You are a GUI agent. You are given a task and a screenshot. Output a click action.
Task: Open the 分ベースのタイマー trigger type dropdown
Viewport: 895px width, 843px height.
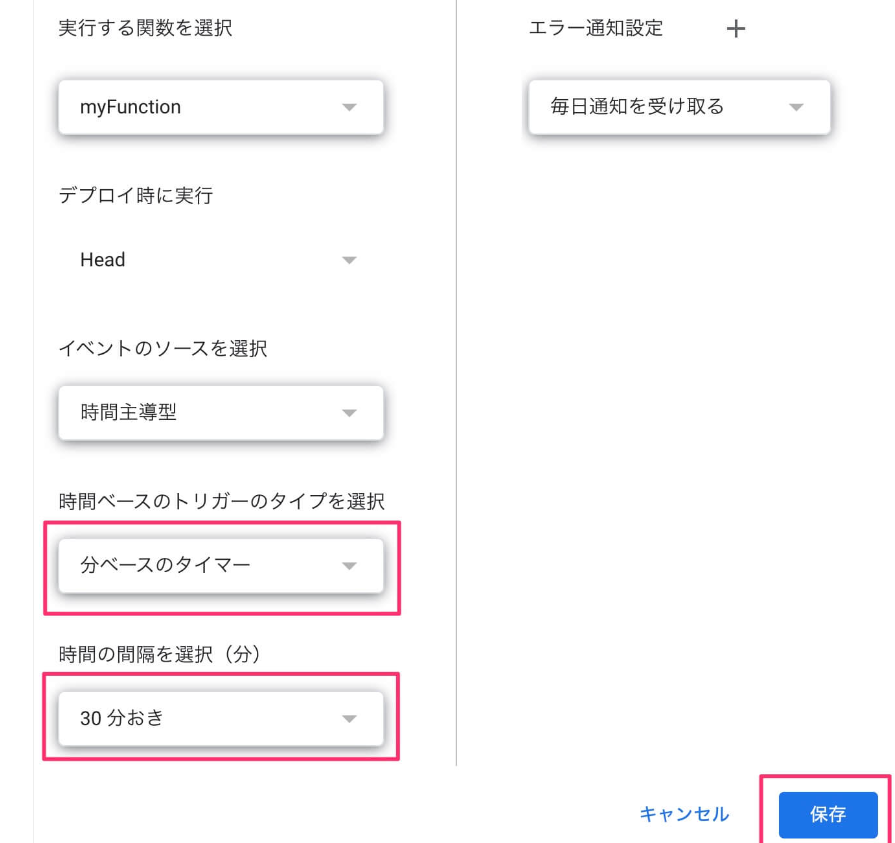[x=221, y=566]
